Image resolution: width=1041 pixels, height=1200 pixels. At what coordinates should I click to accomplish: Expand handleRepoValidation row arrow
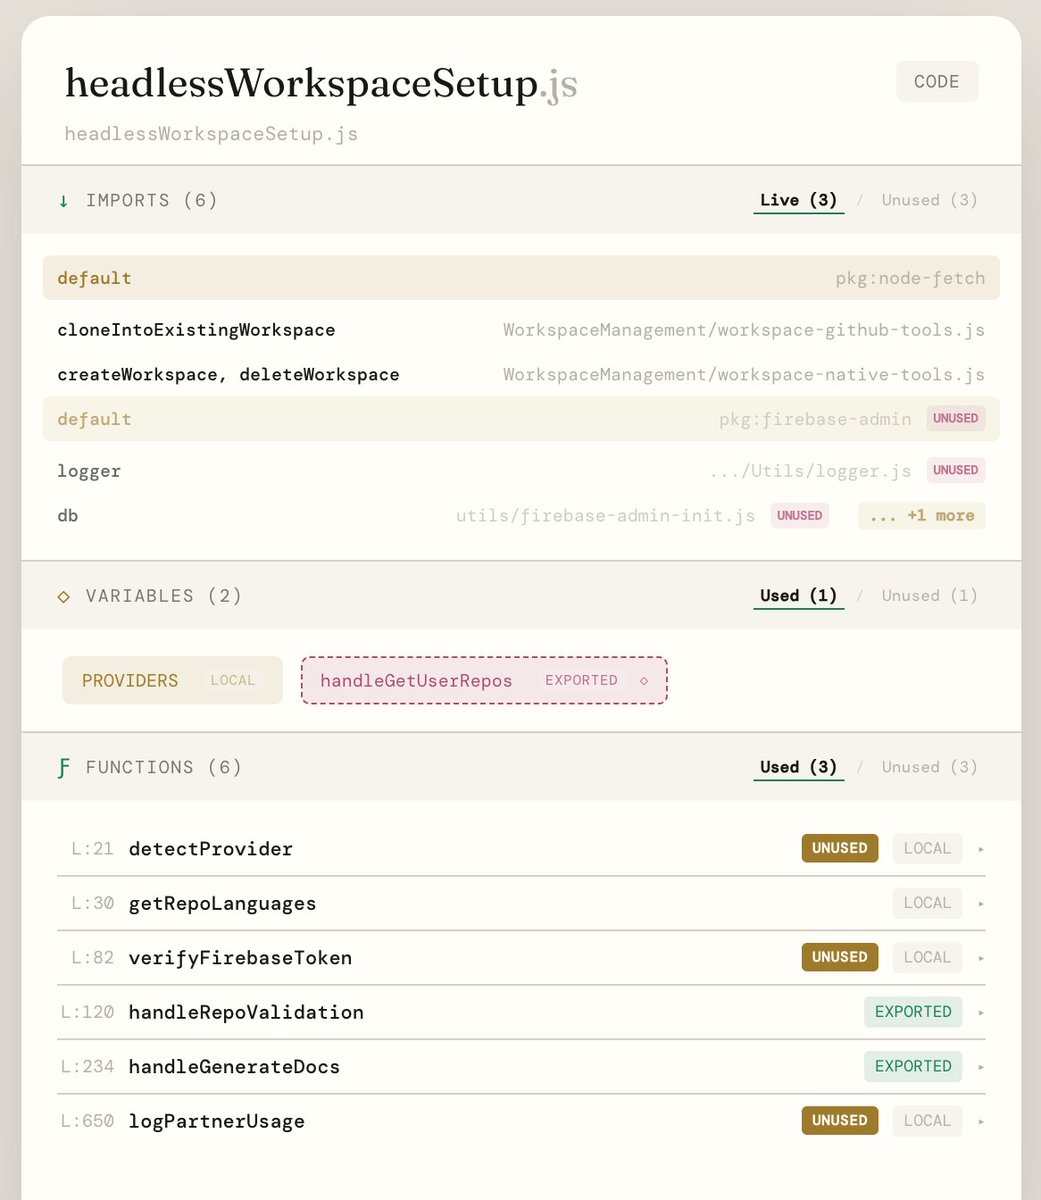coord(981,1012)
